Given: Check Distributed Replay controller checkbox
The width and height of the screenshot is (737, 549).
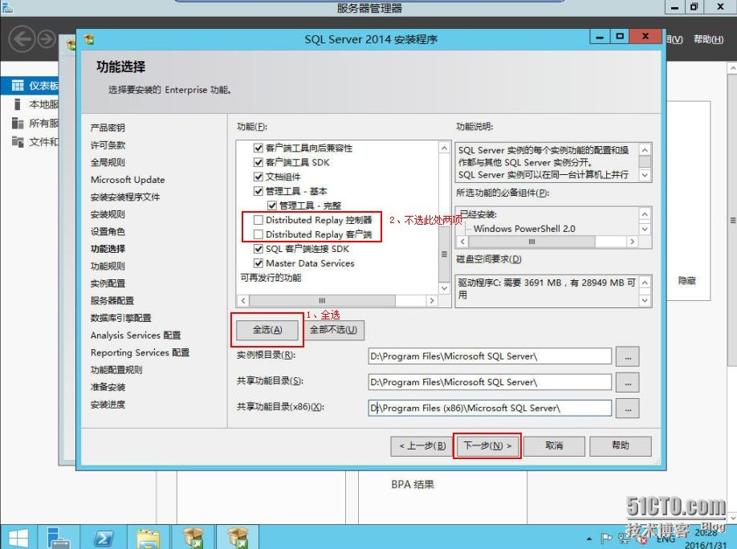Looking at the screenshot, I should (x=258, y=220).
